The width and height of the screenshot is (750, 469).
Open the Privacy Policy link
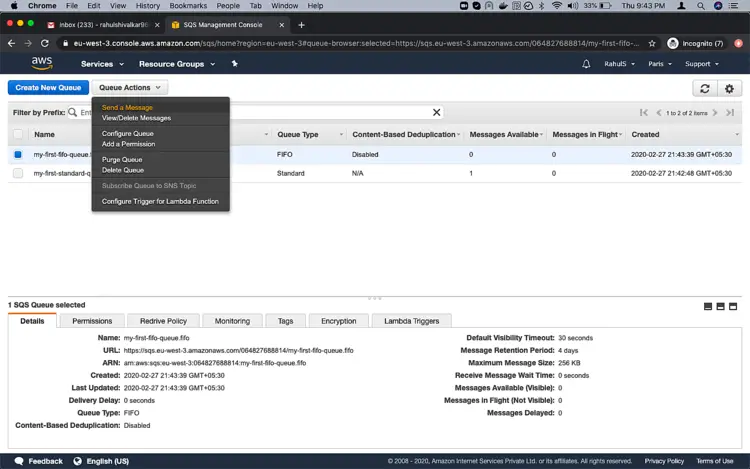(x=664, y=461)
